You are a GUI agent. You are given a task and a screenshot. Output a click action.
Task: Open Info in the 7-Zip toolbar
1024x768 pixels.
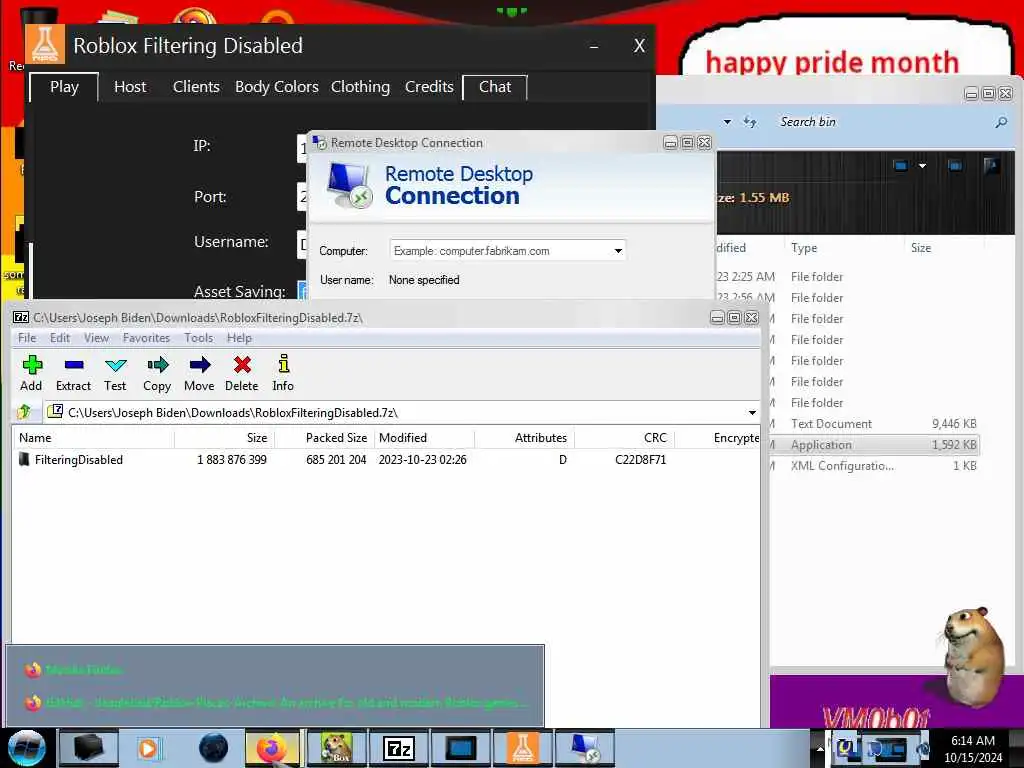click(x=283, y=373)
